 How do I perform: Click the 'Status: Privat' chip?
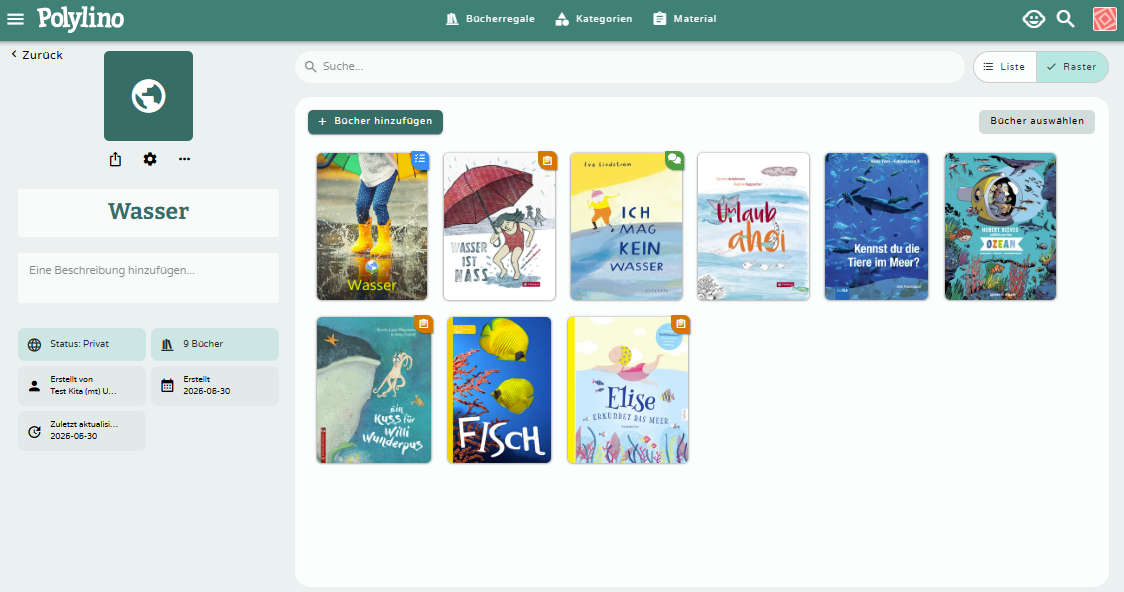[x=81, y=344]
